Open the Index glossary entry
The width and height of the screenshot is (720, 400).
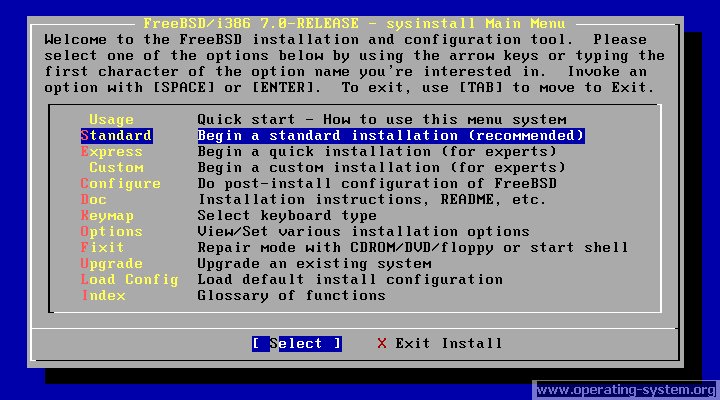click(103, 295)
